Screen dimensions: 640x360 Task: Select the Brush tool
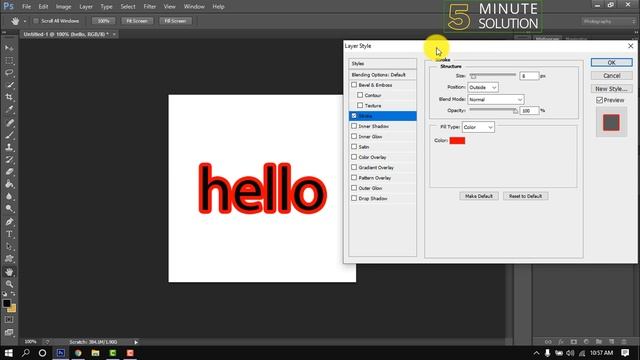pyautogui.click(x=9, y=135)
